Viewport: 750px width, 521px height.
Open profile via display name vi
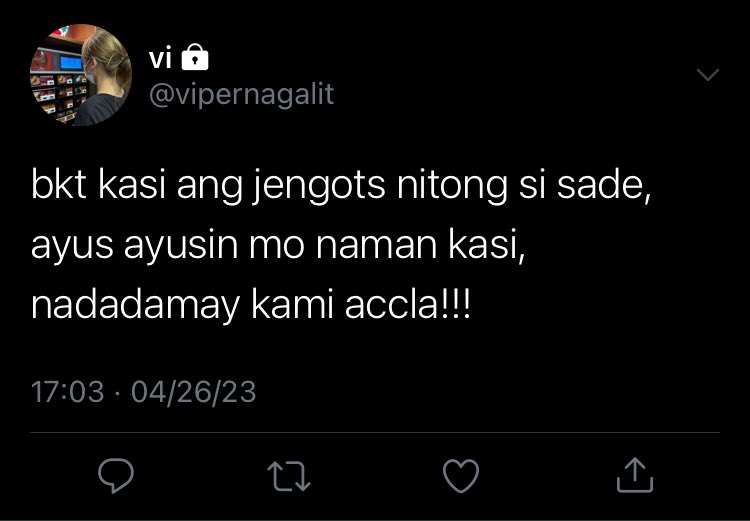(x=160, y=59)
